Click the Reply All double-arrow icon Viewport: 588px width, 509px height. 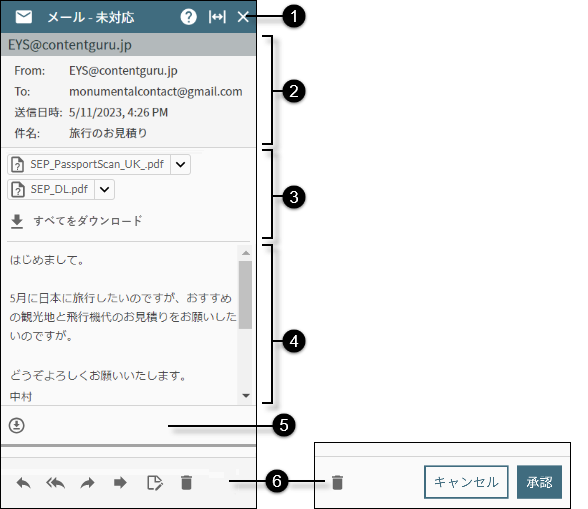[x=56, y=483]
